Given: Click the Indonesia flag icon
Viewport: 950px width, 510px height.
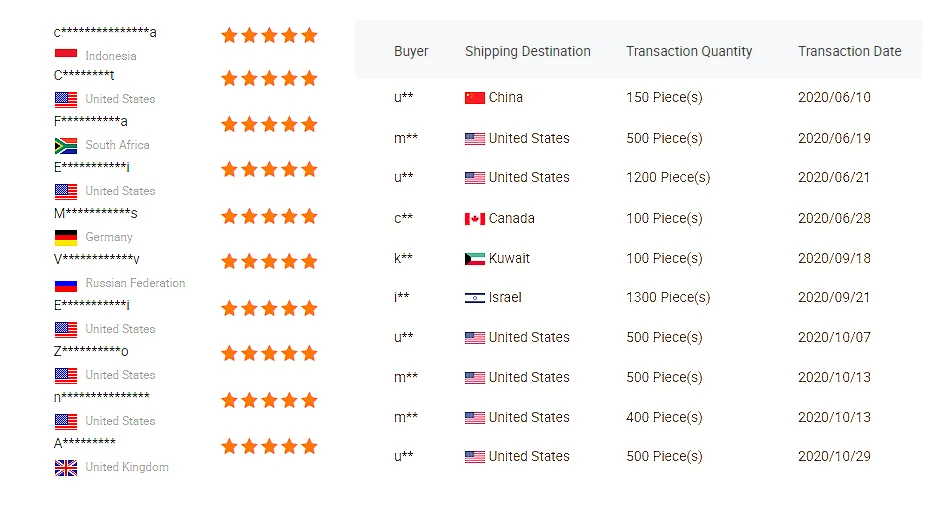Looking at the screenshot, I should pyautogui.click(x=66, y=53).
